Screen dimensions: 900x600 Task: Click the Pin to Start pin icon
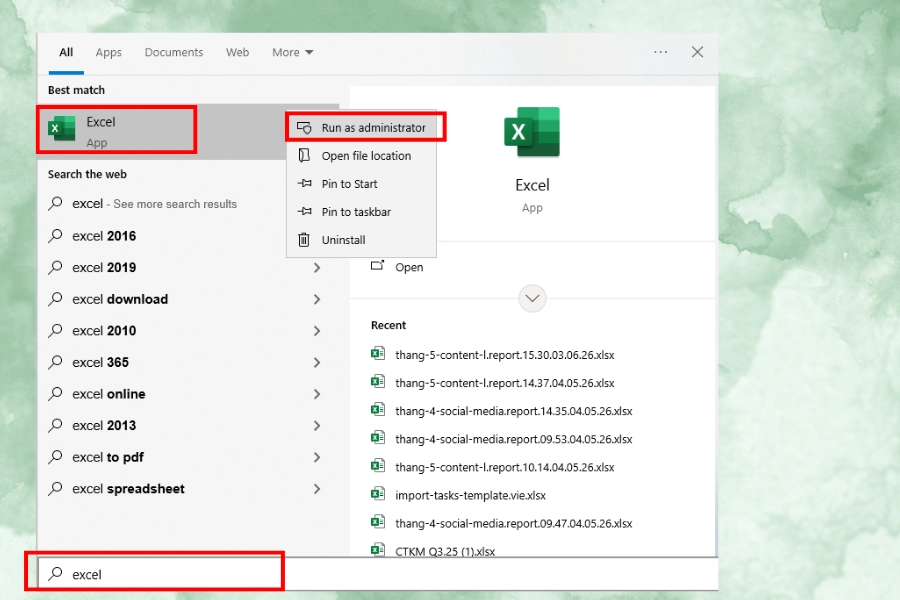click(x=304, y=184)
